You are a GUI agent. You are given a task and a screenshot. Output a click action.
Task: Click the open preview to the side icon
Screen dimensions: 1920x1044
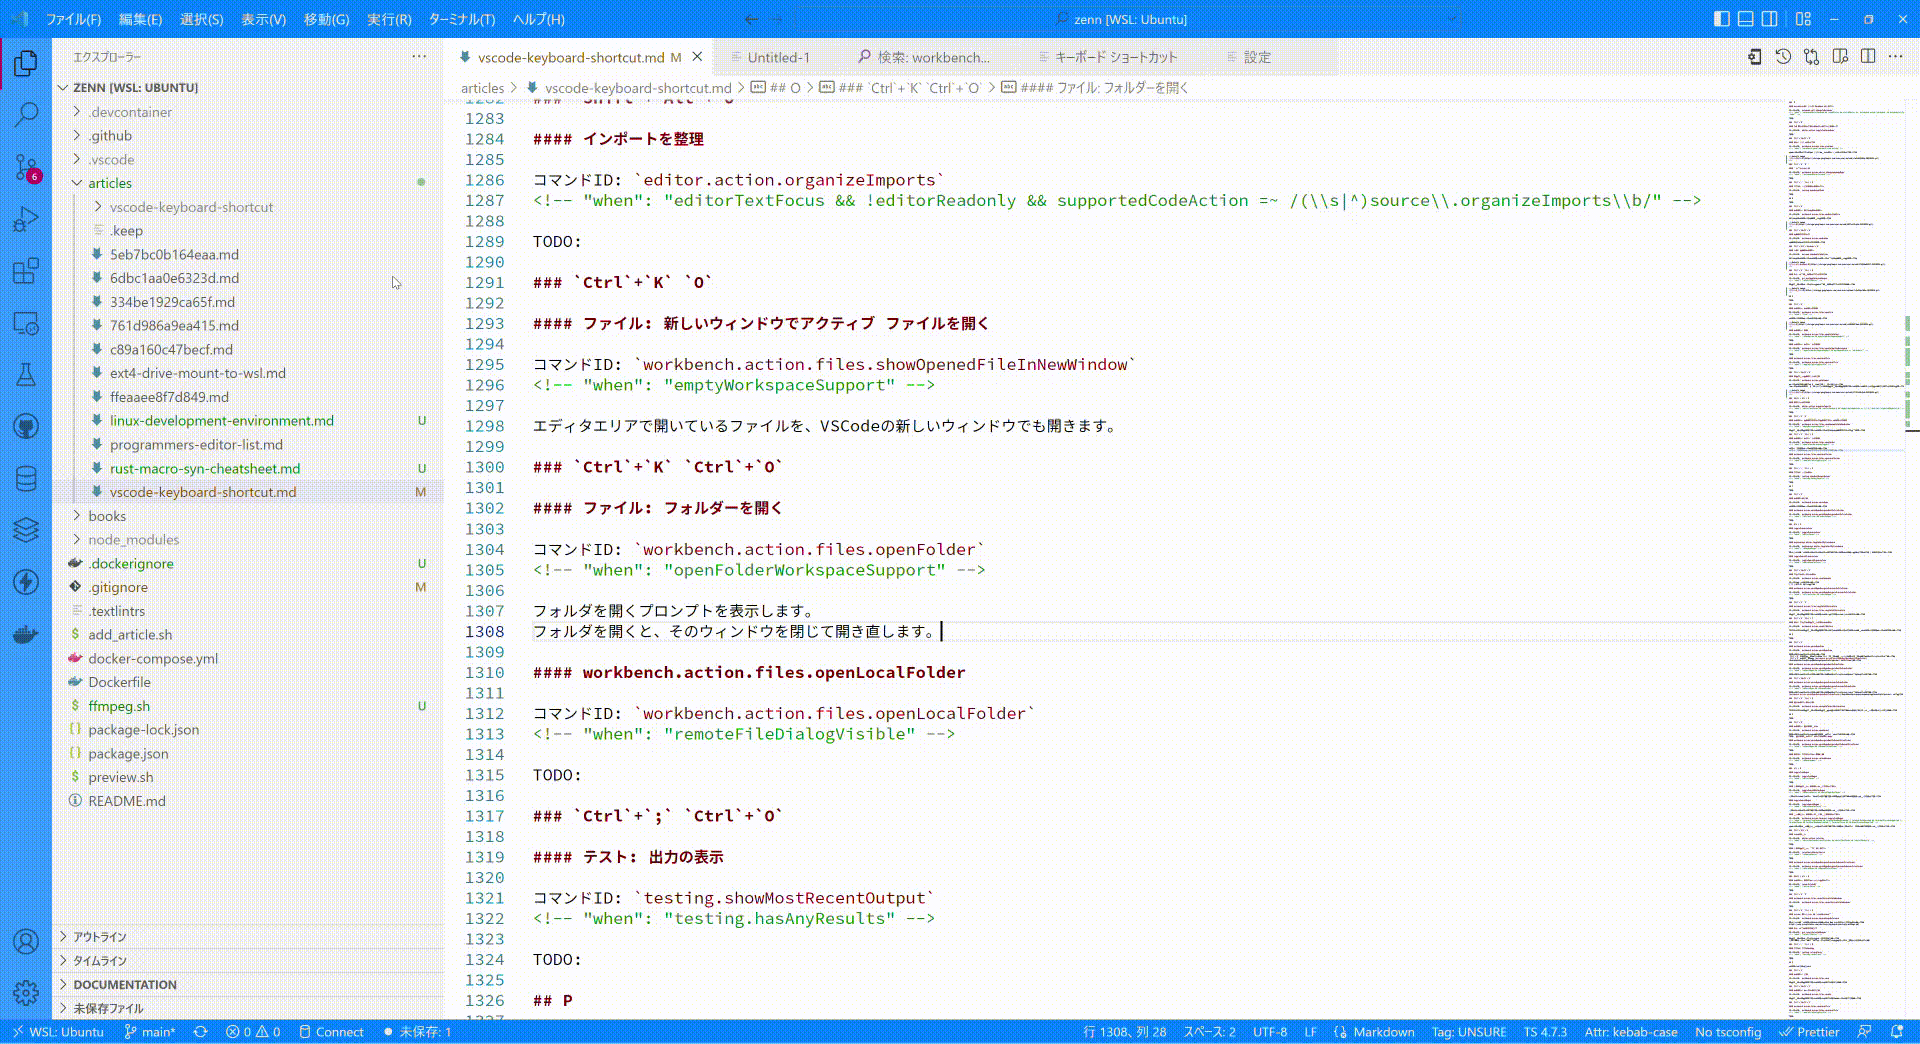coord(1840,57)
